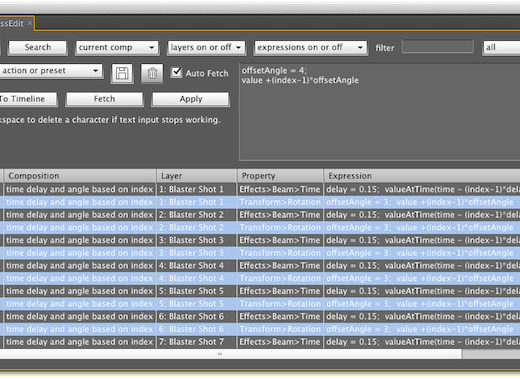Click the Search button
520x379 pixels.
[x=38, y=48]
